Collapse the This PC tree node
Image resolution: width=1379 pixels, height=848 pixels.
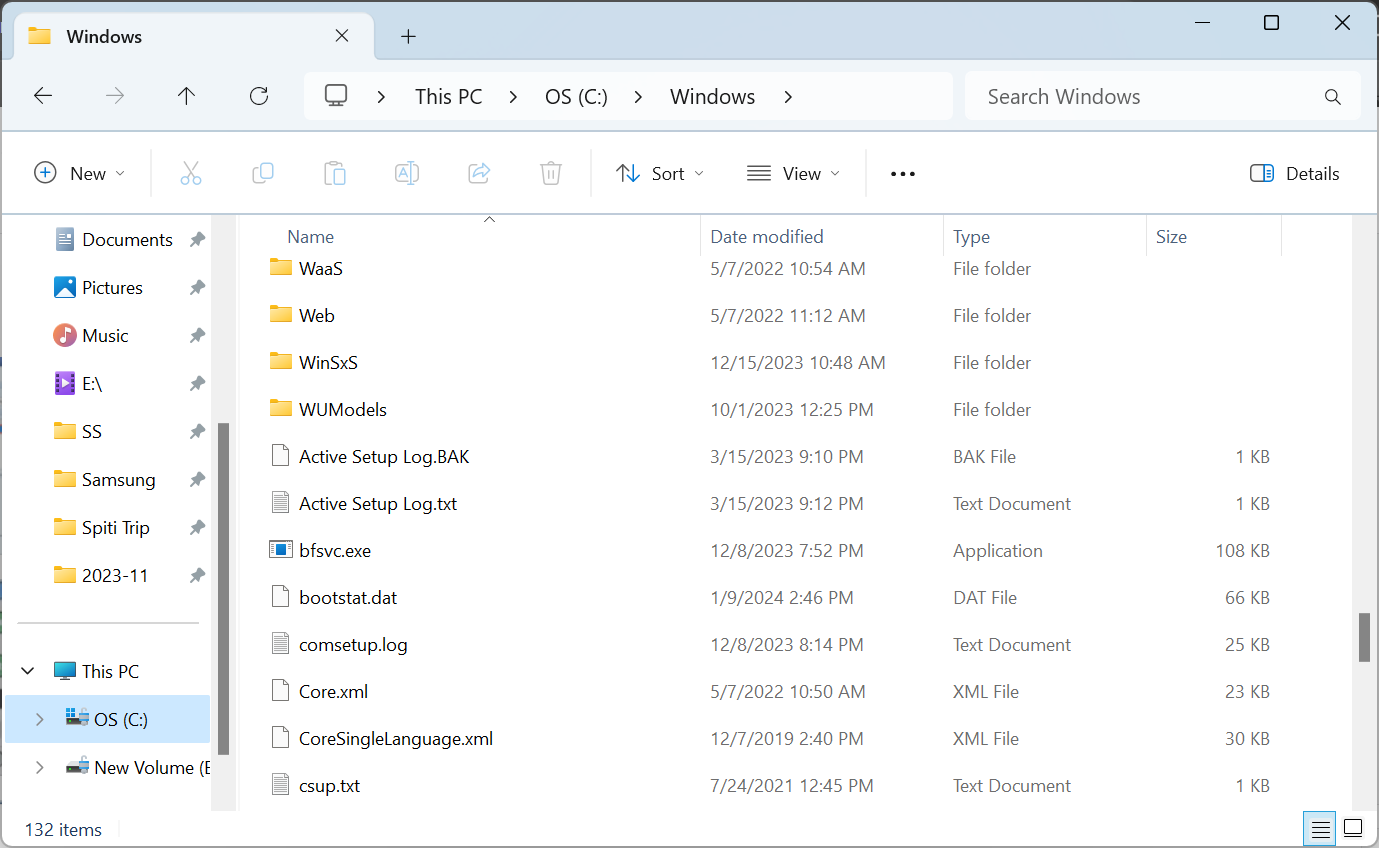click(28, 671)
